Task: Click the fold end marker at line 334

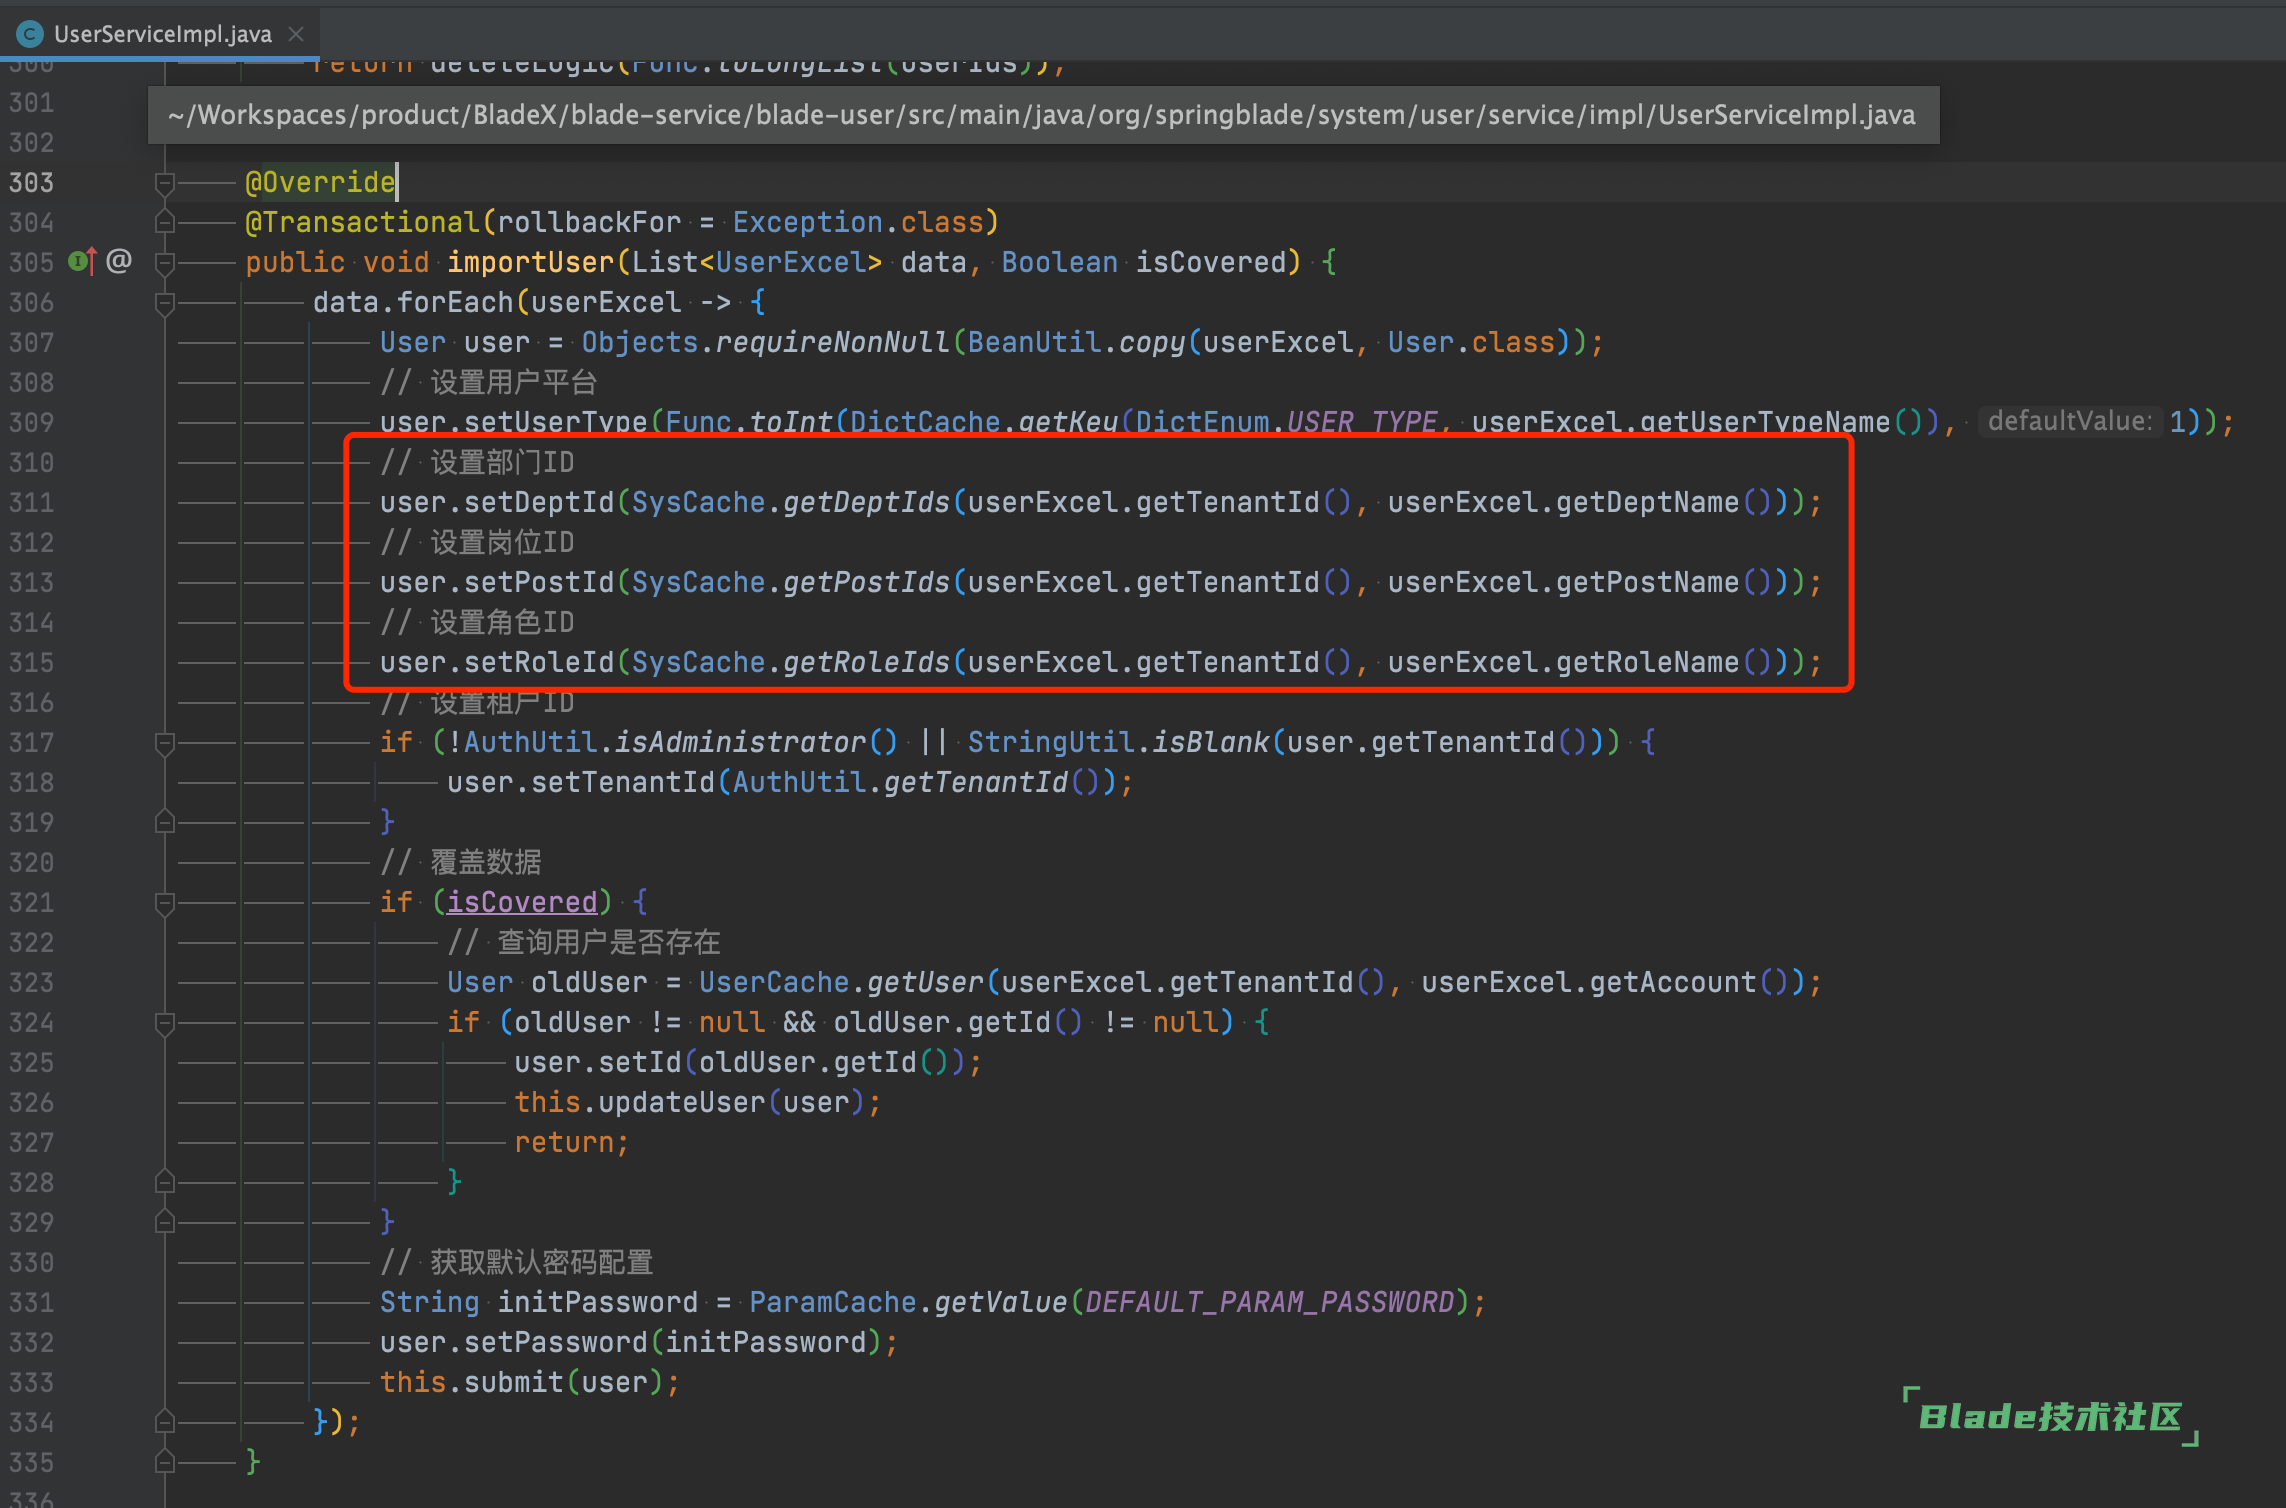Action: (165, 1422)
